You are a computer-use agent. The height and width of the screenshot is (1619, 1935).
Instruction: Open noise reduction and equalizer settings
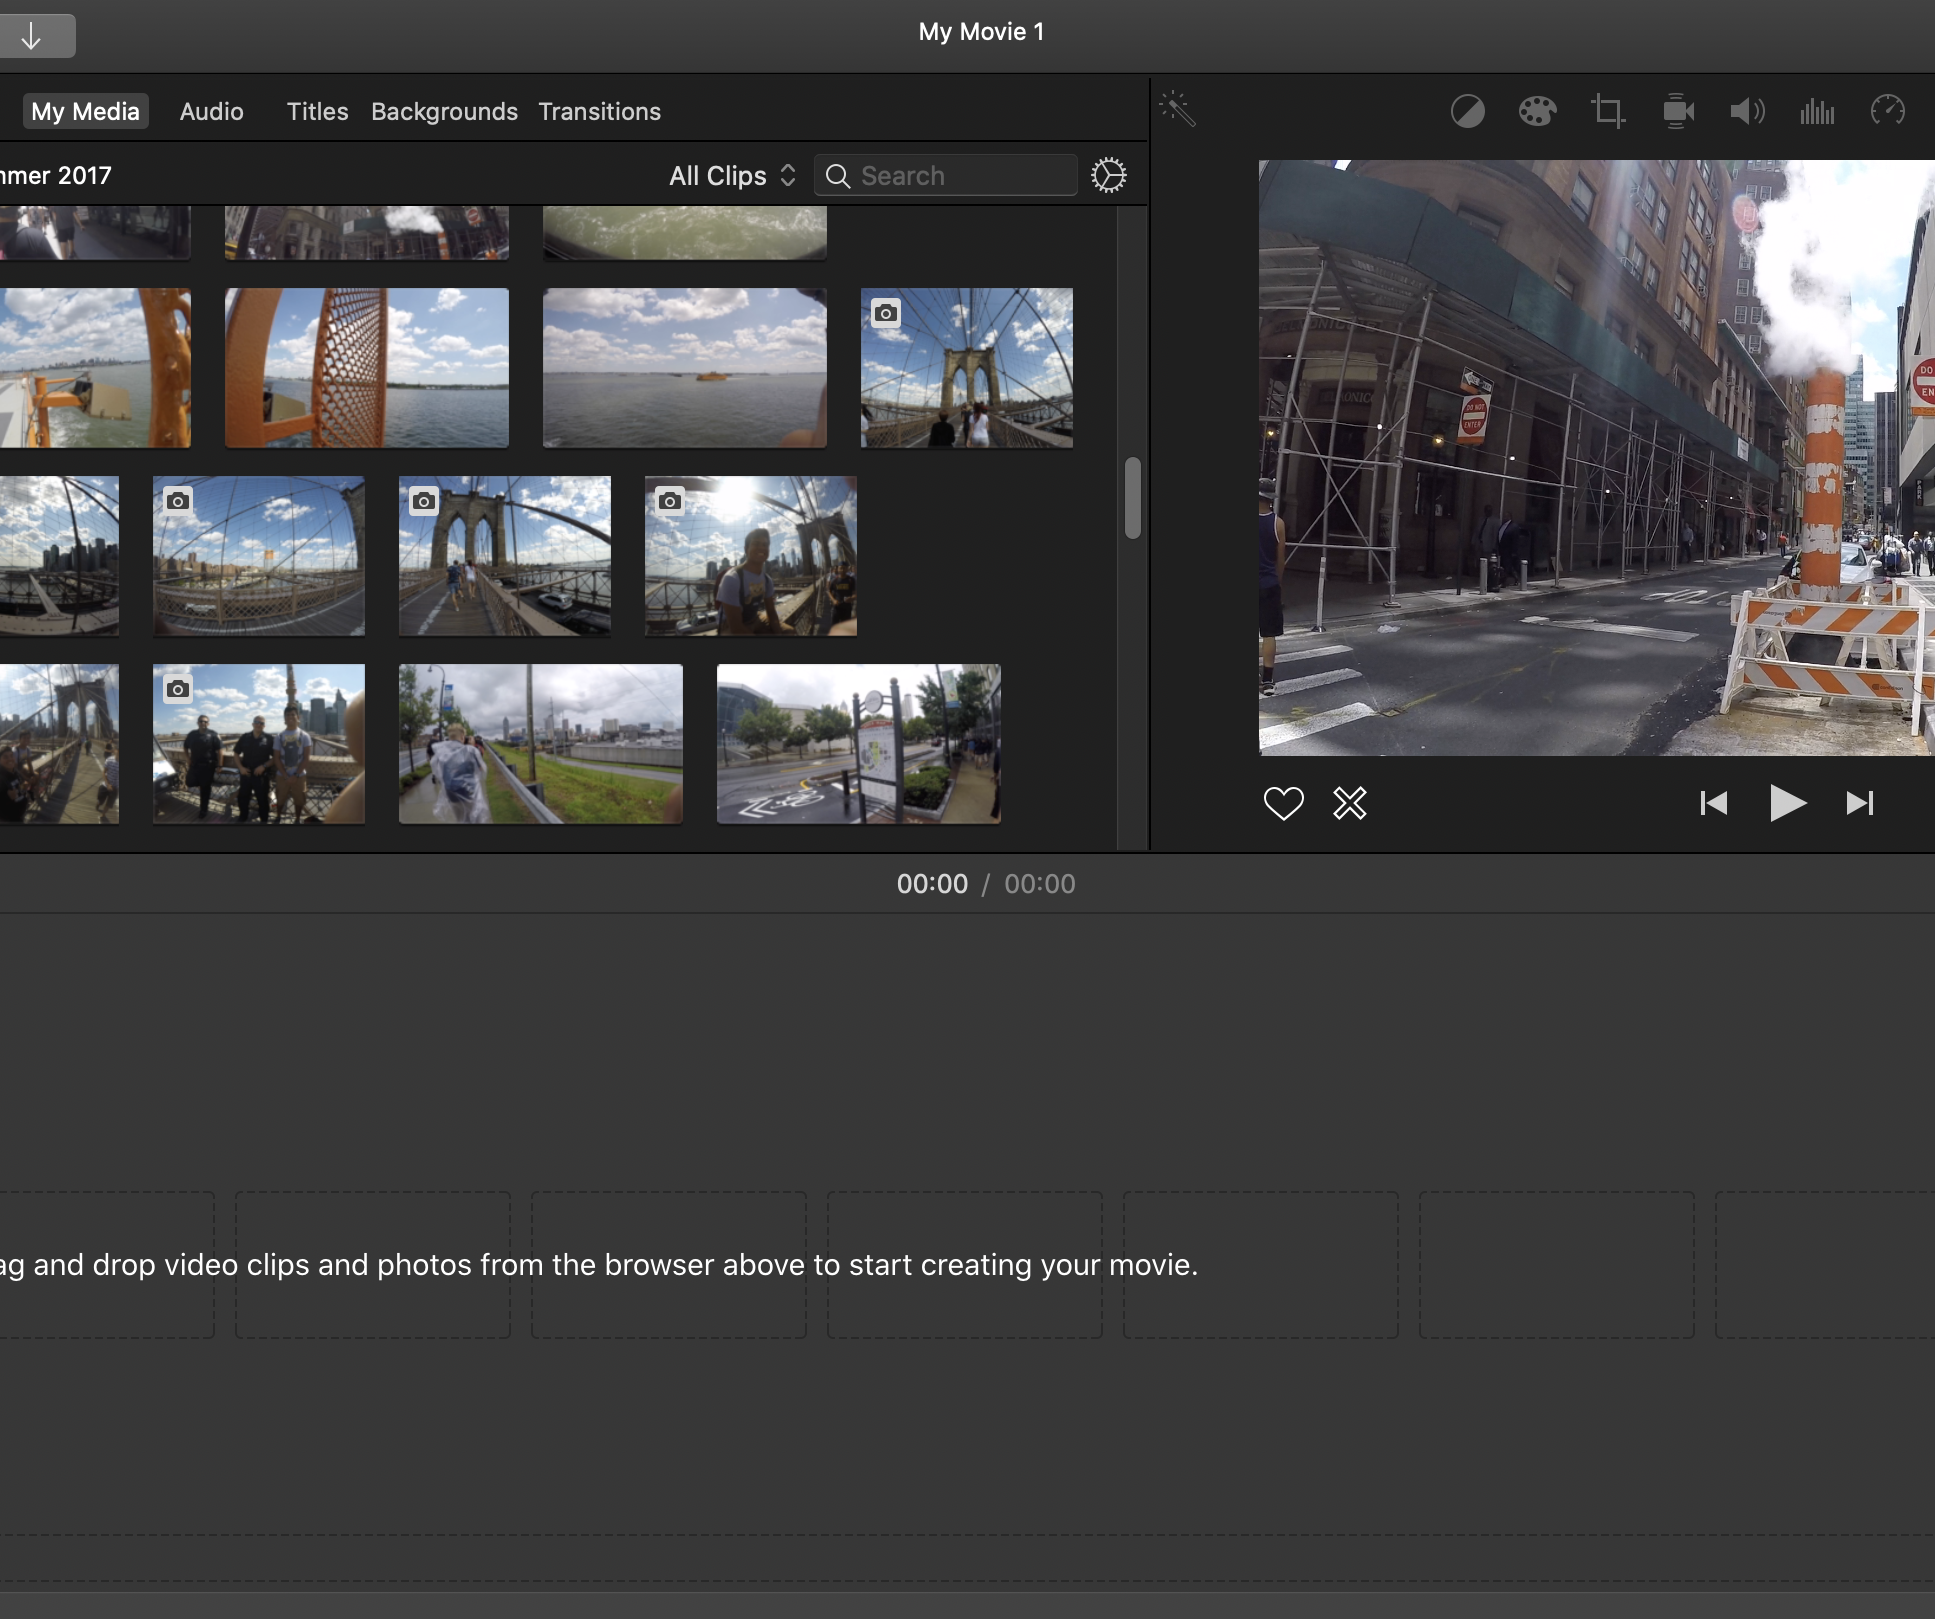point(1817,111)
